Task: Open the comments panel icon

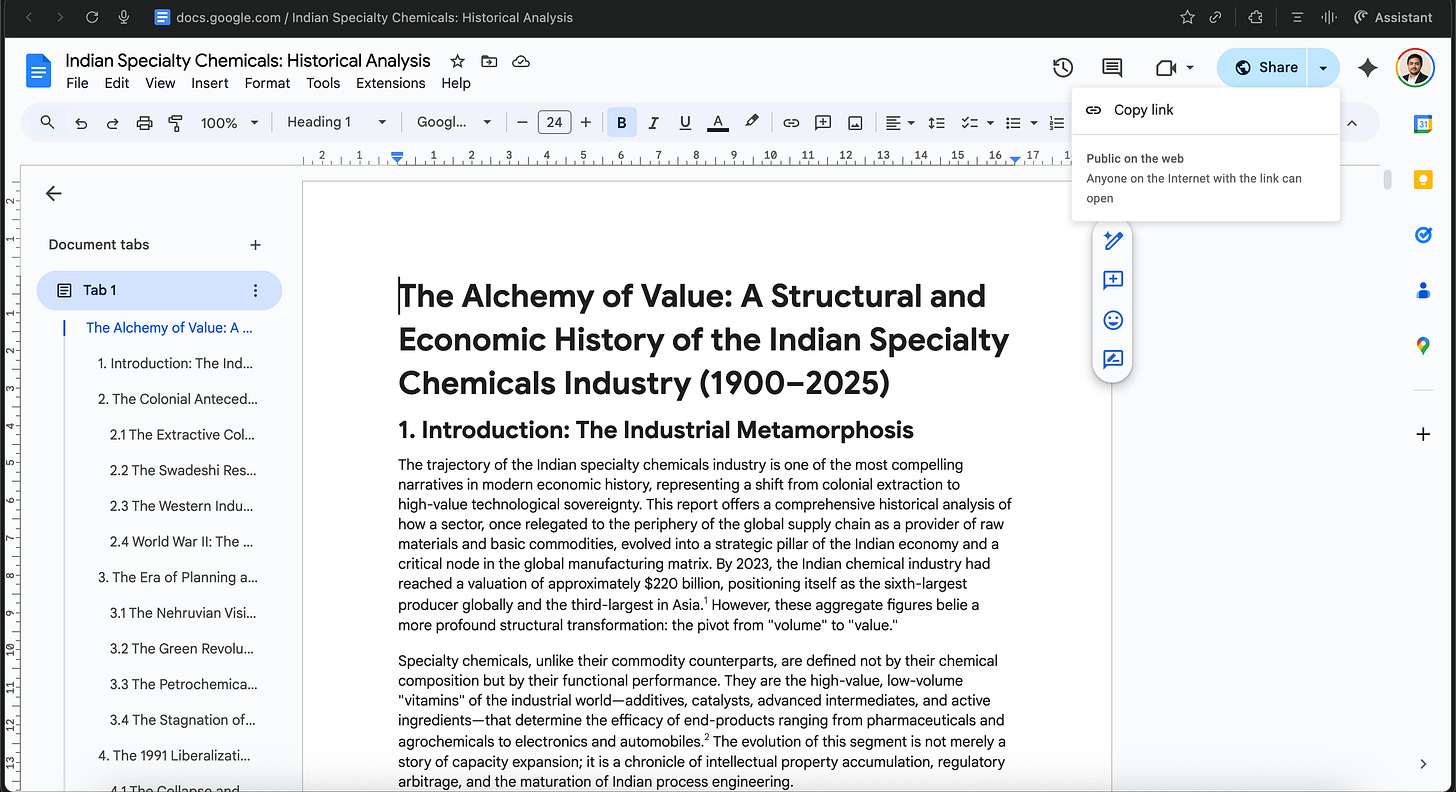Action: 1112,67
